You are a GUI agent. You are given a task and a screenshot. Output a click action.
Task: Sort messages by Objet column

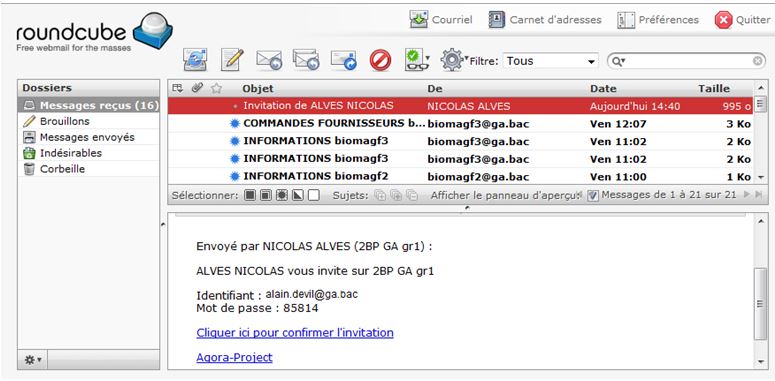258,89
